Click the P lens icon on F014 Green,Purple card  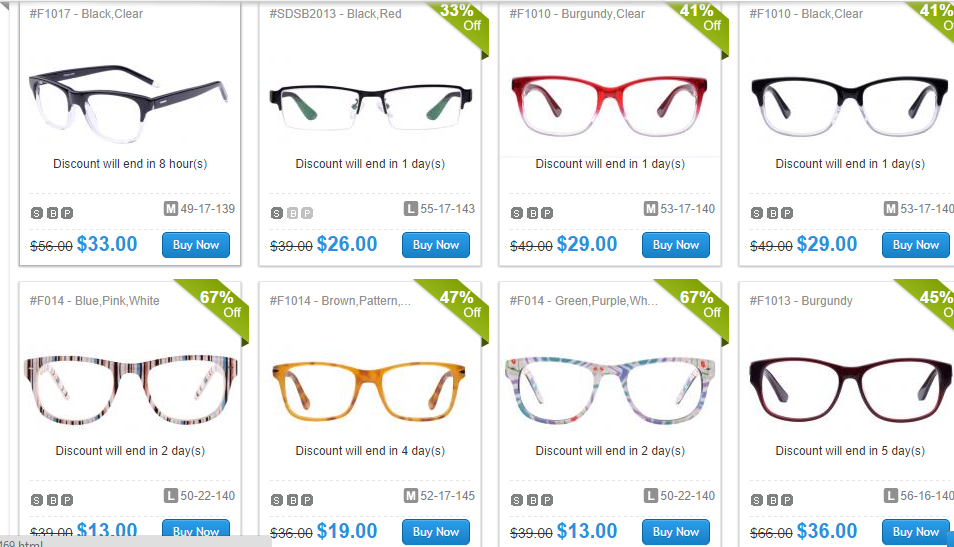547,500
